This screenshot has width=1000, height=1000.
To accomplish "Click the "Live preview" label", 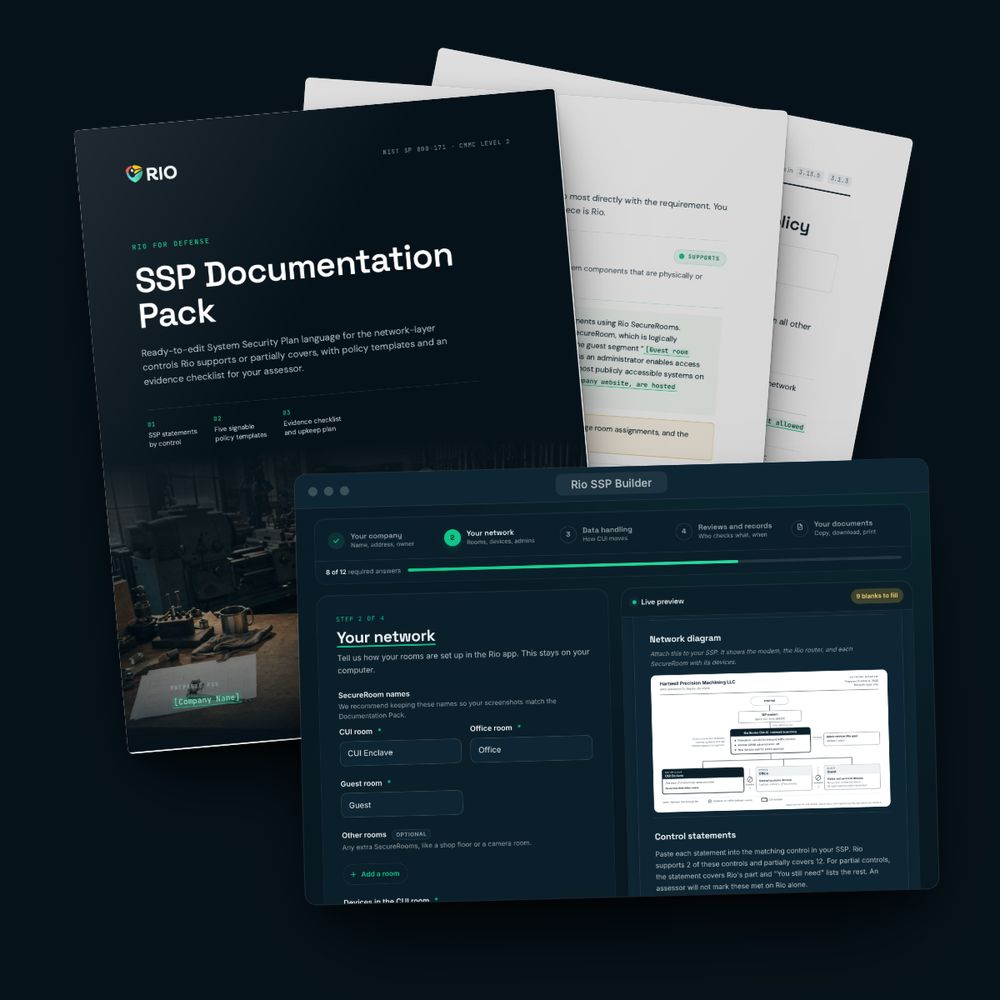I will [x=662, y=601].
